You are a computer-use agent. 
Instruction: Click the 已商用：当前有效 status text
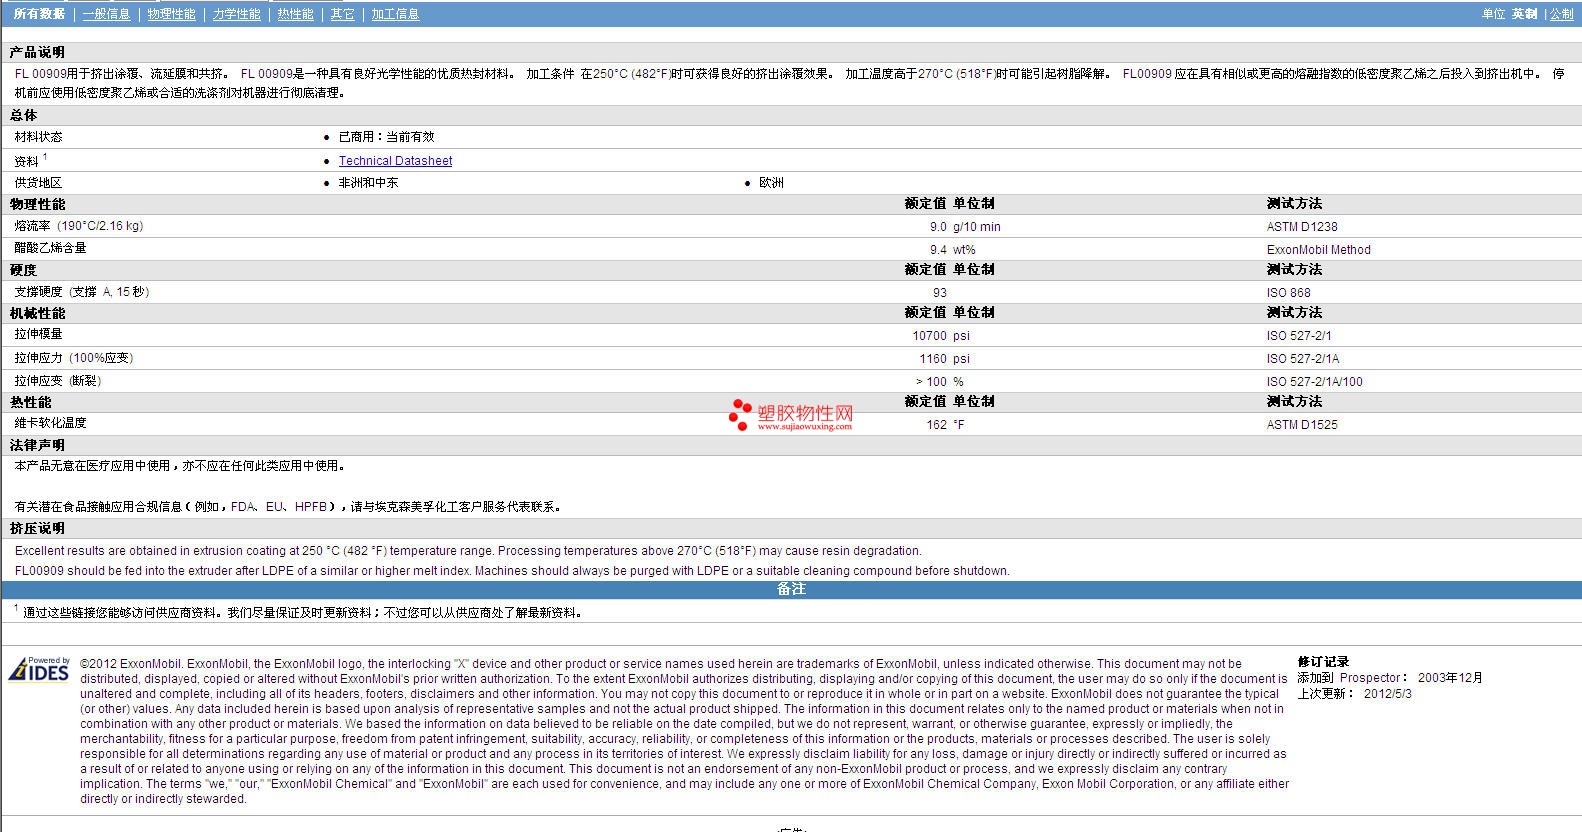point(386,137)
